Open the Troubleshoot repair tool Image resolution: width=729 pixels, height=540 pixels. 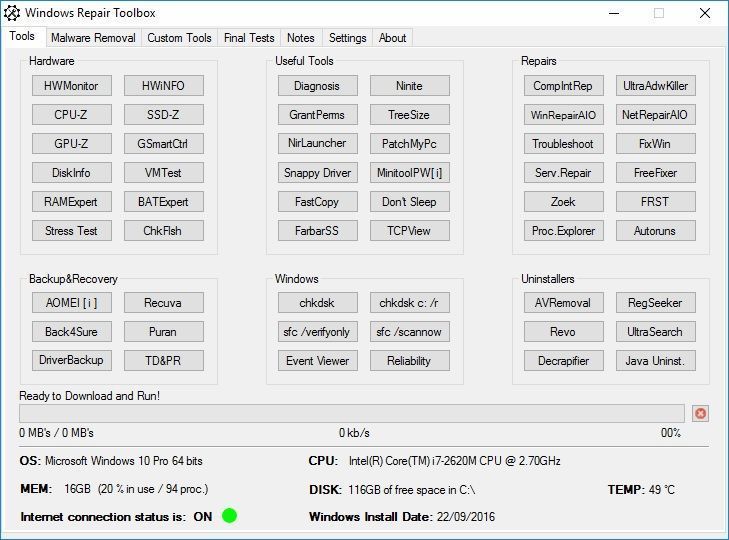[x=563, y=144]
